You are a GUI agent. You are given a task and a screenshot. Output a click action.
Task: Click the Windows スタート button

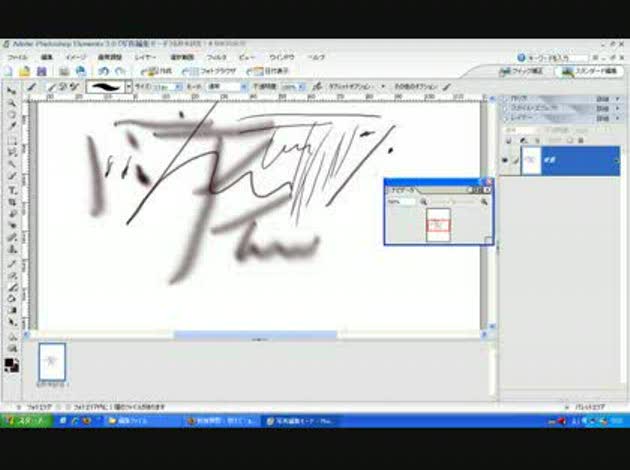[x=26, y=421]
